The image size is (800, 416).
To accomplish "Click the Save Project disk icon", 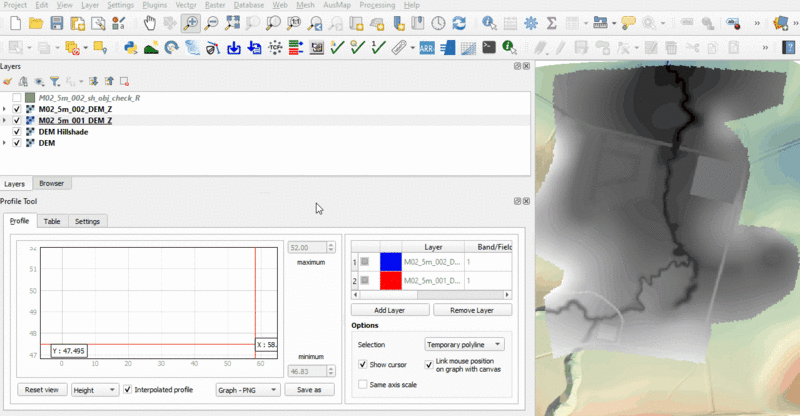I will point(56,22).
